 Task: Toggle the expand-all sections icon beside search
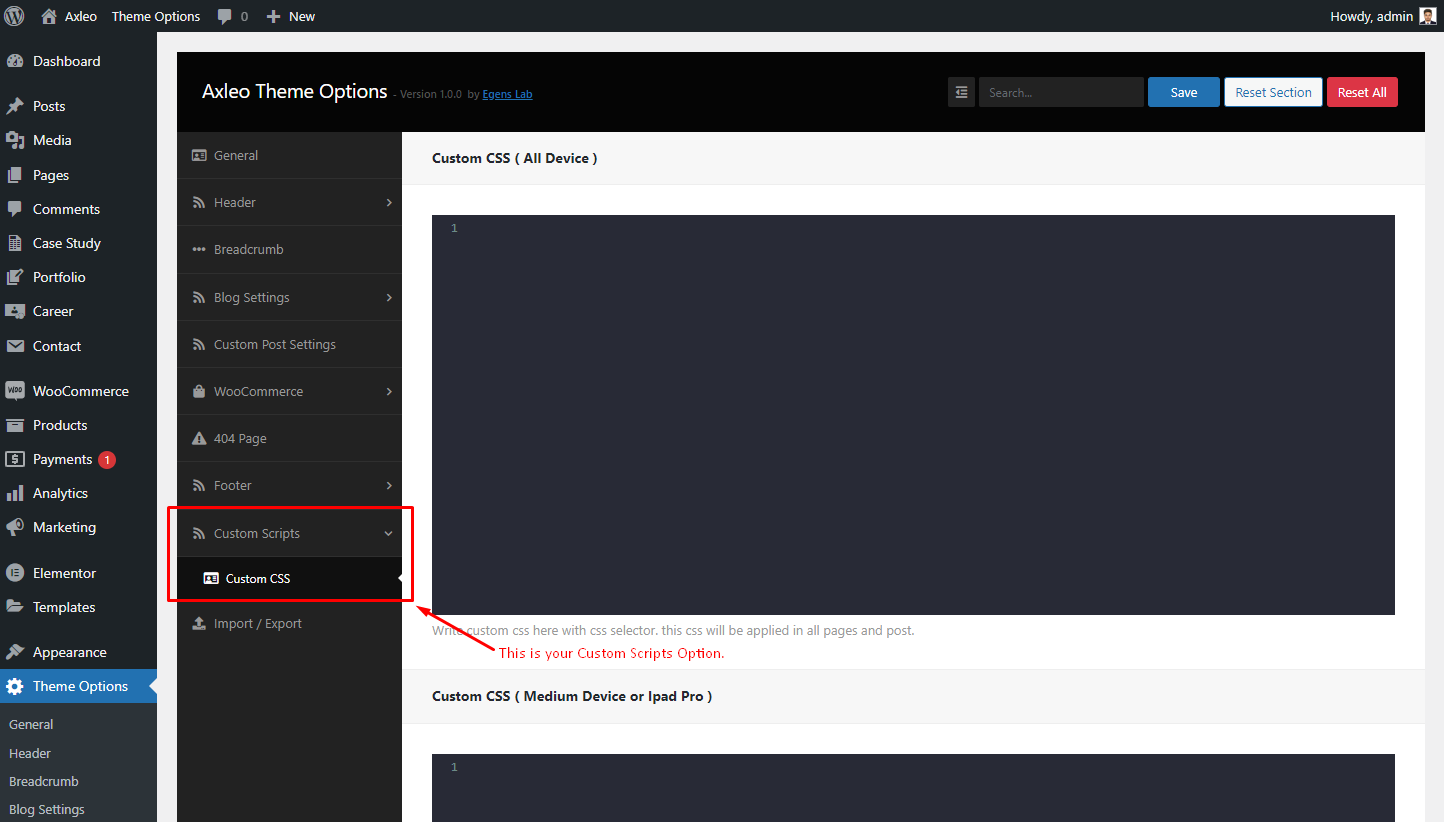(961, 92)
